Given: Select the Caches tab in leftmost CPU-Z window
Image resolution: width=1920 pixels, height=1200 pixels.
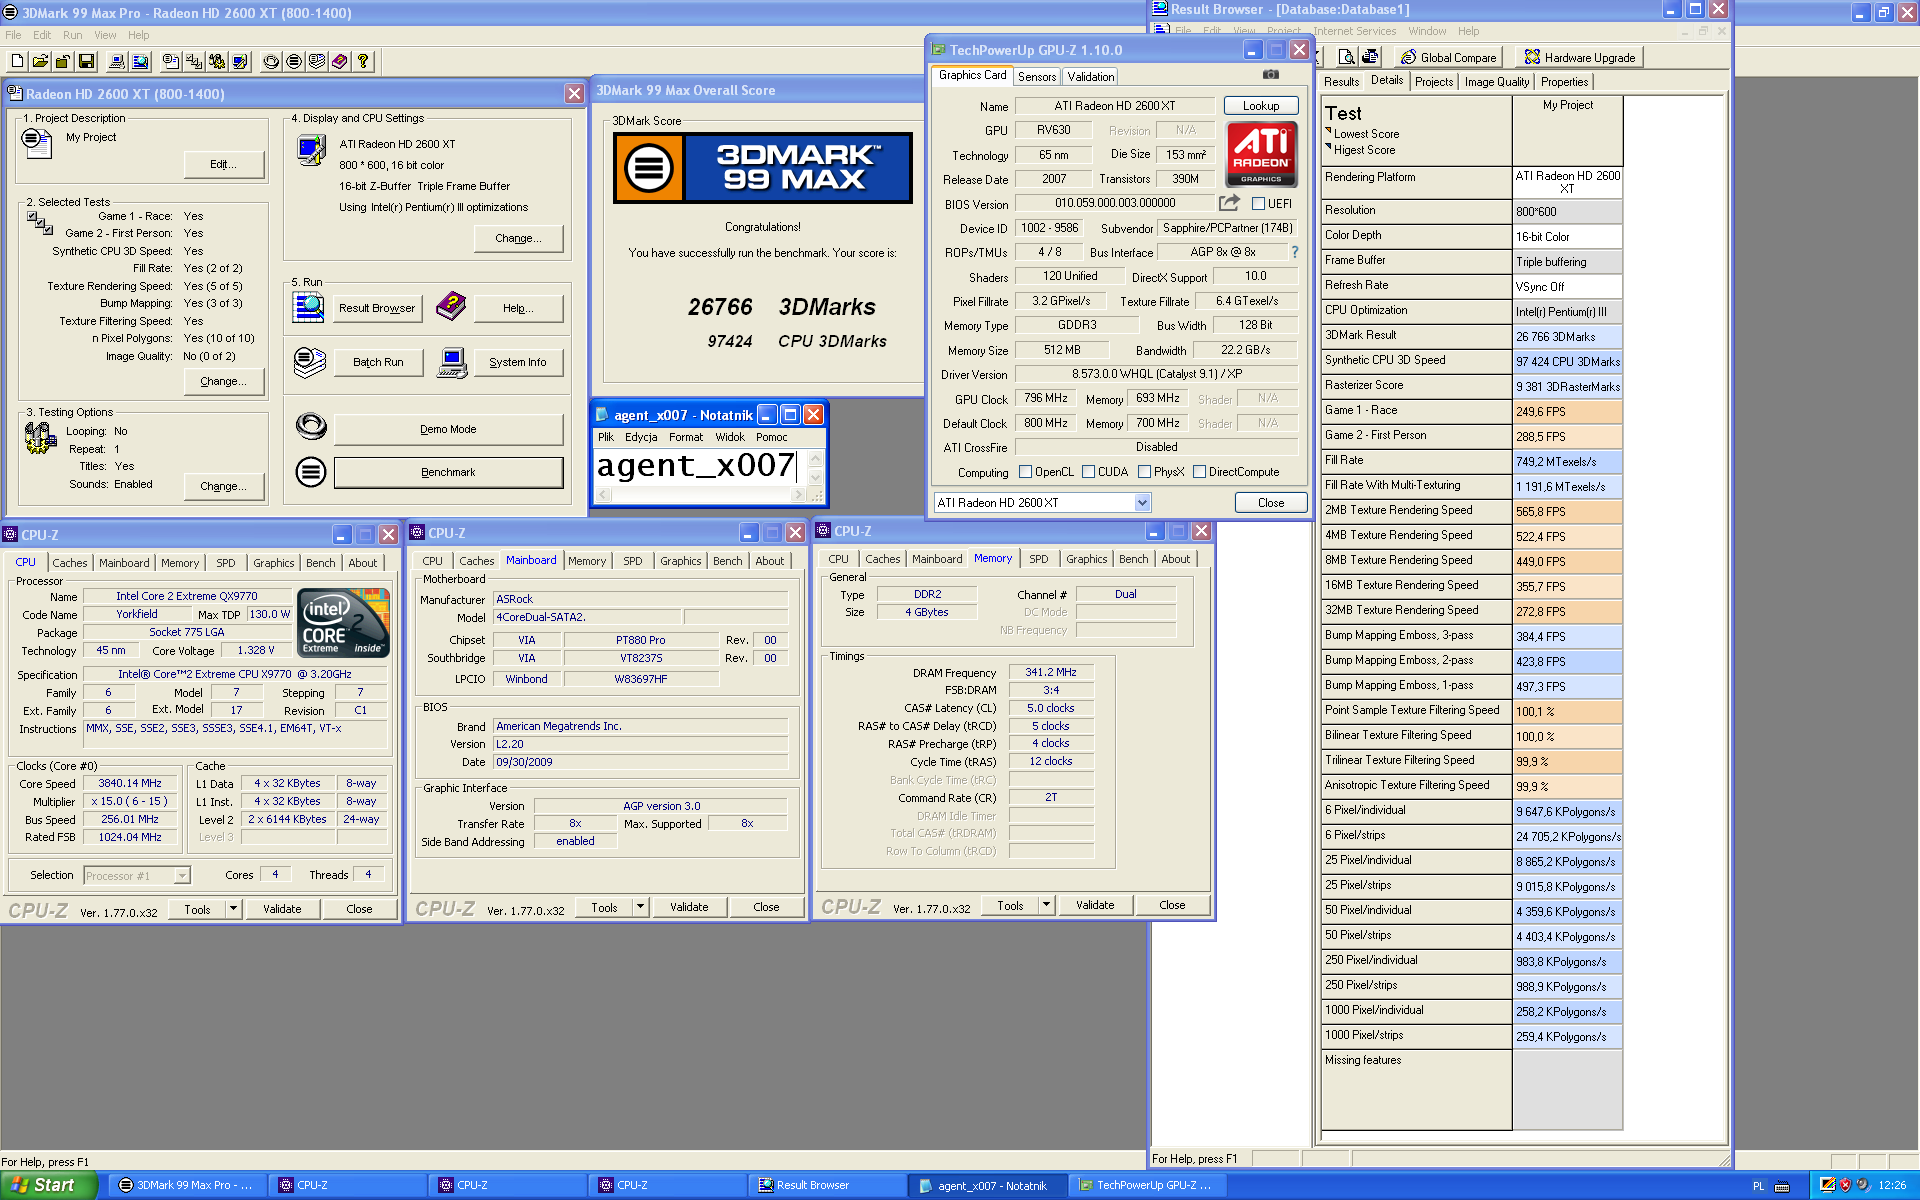Looking at the screenshot, I should [70, 563].
